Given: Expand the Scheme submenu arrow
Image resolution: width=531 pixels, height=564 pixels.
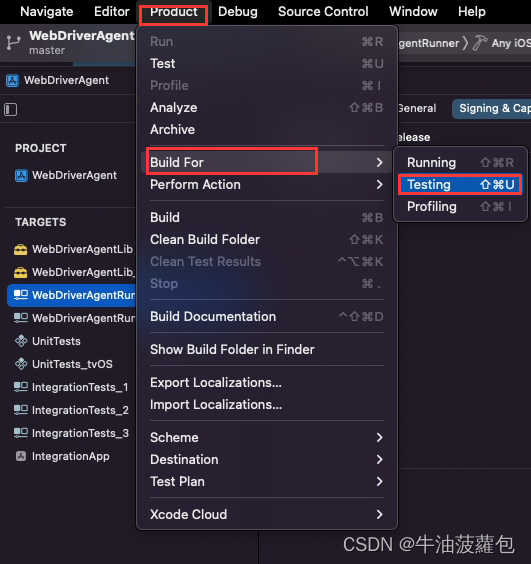Looking at the screenshot, I should [380, 437].
